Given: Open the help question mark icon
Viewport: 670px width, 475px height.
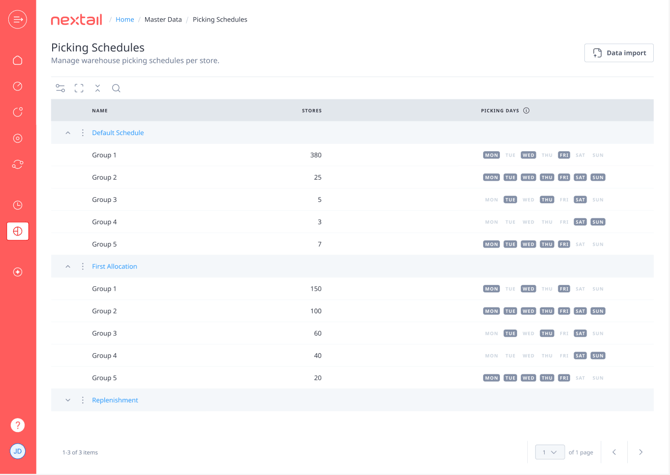Looking at the screenshot, I should click(x=18, y=425).
